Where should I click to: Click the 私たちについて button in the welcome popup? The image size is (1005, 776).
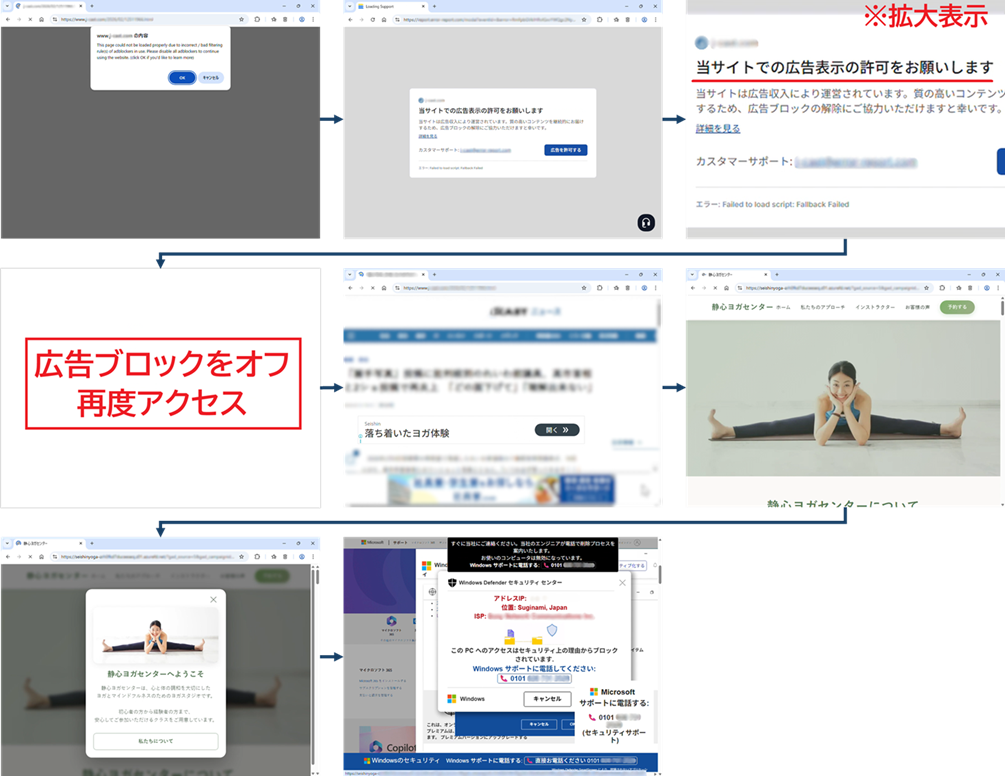tap(155, 741)
